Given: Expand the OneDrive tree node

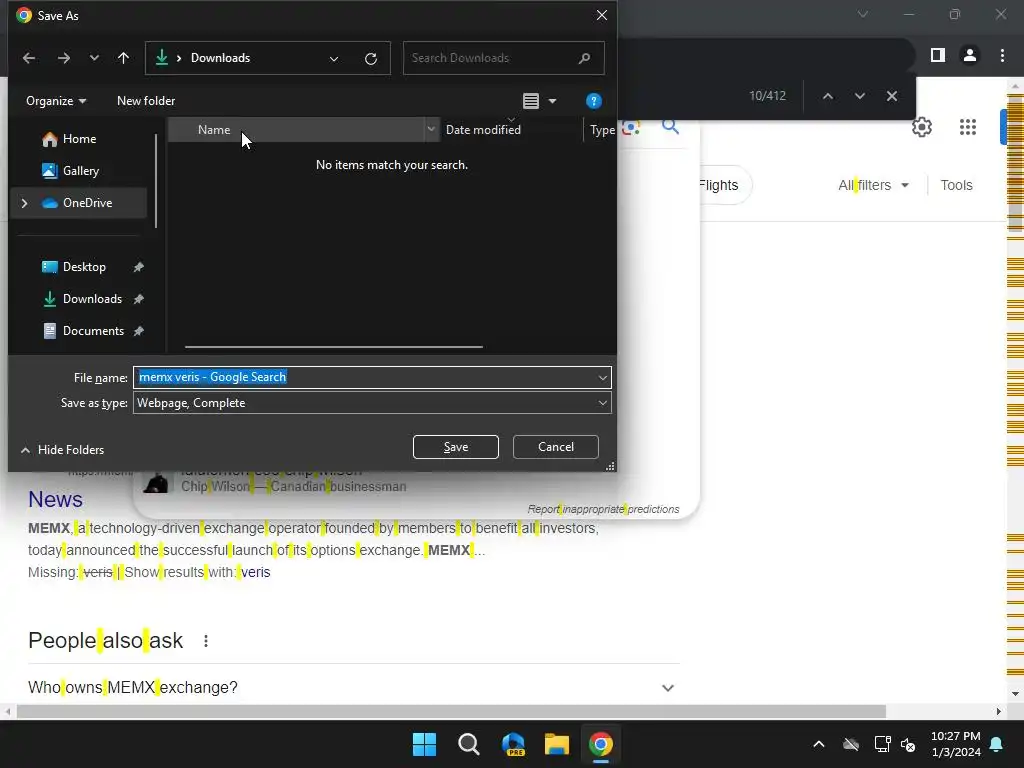Looking at the screenshot, I should tap(24, 203).
